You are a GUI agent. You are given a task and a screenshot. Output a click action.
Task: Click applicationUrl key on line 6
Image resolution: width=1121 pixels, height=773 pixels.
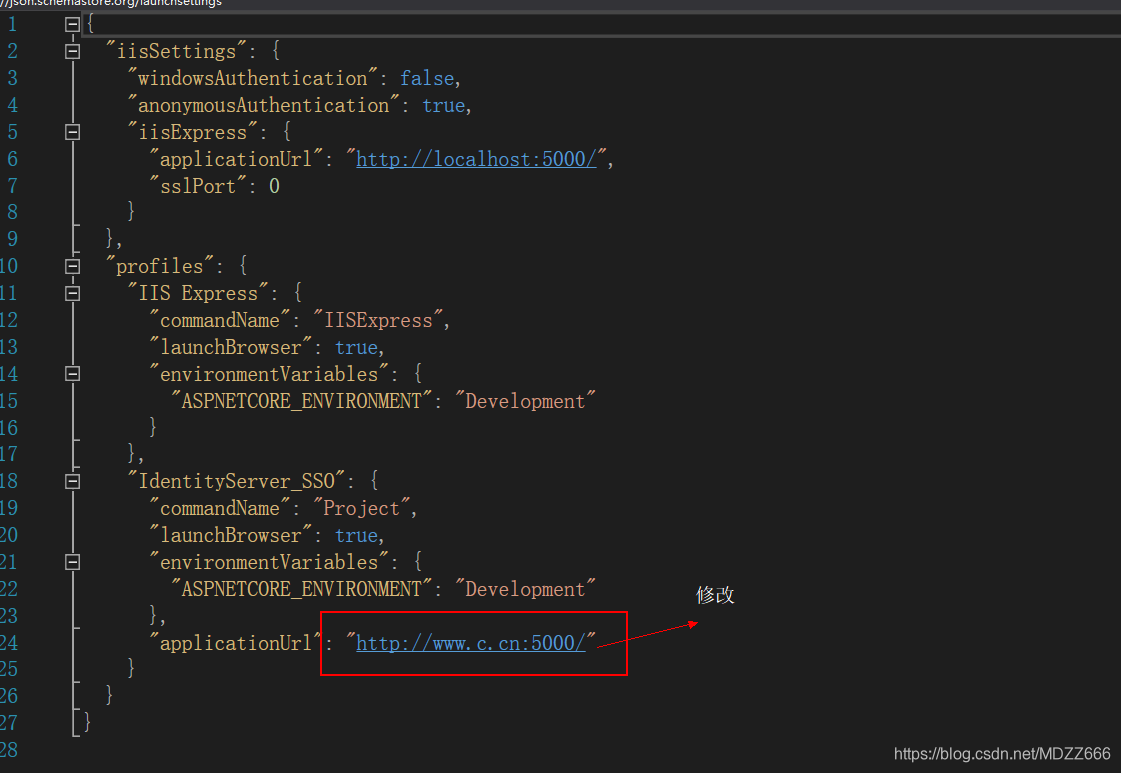(236, 159)
